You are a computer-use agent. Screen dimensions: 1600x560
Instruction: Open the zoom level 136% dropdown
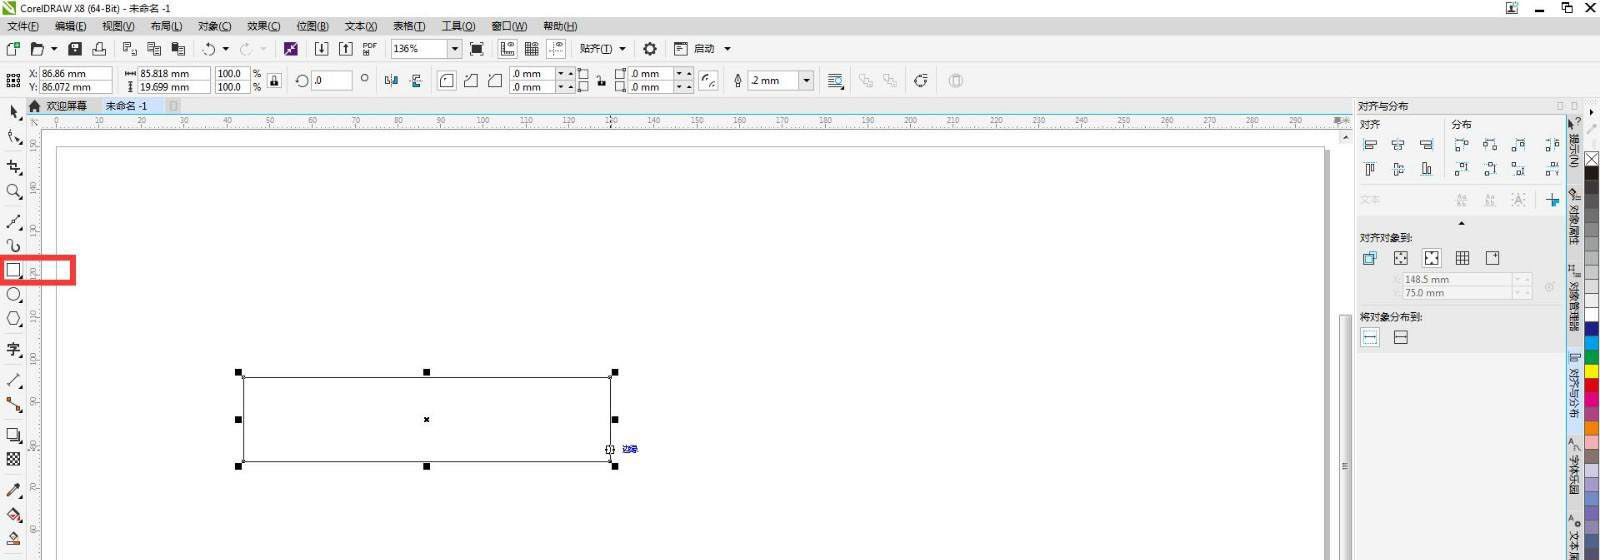454,49
